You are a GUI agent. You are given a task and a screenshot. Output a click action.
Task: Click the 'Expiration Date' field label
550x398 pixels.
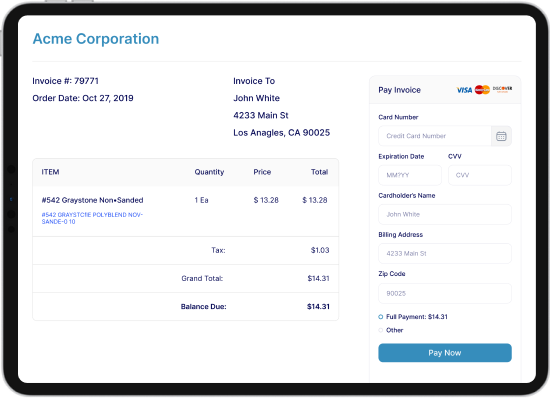pos(401,156)
